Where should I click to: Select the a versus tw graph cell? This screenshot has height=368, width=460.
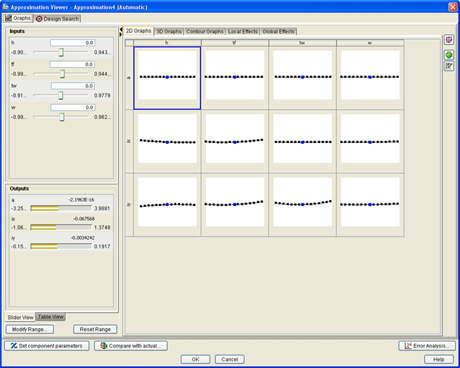303,78
